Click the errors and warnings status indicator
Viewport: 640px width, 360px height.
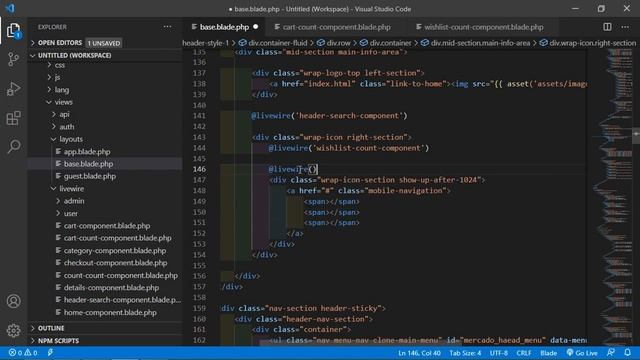23,353
